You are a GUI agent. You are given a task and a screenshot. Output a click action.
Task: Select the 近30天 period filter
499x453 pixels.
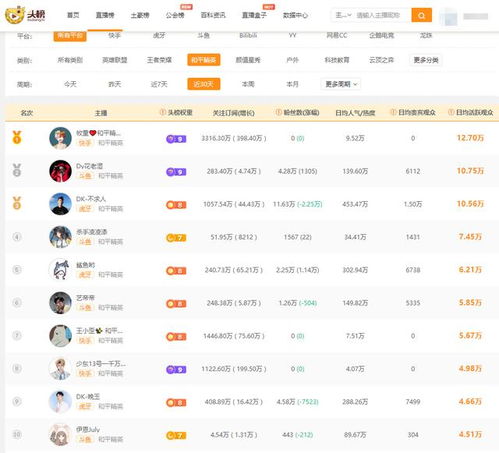tap(203, 84)
